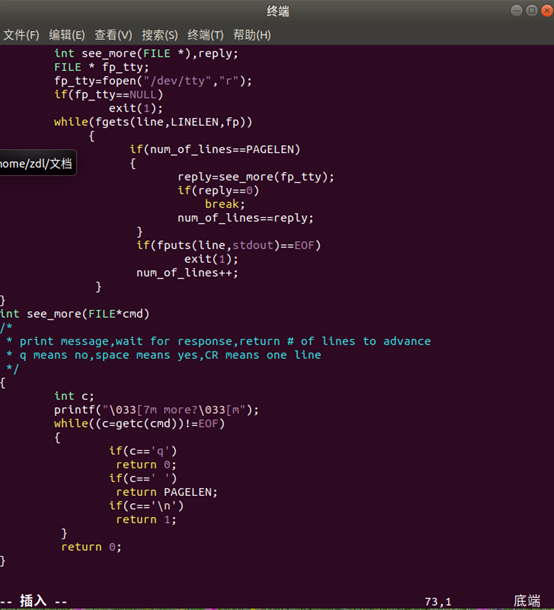Click the 'while(fgets(line,LINELEN,fp))' line
The width and height of the screenshot is (554, 610).
[x=153, y=122]
